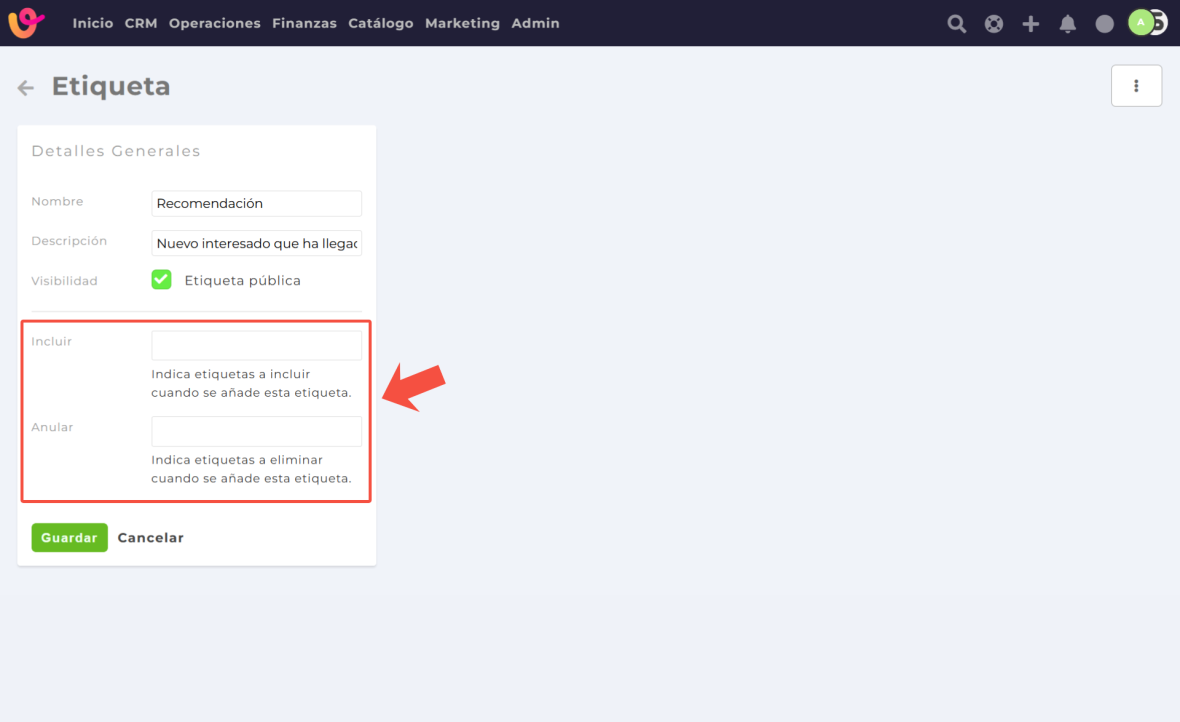The image size is (1180, 722).
Task: Focus the Incluir tags input field
Action: click(x=256, y=346)
